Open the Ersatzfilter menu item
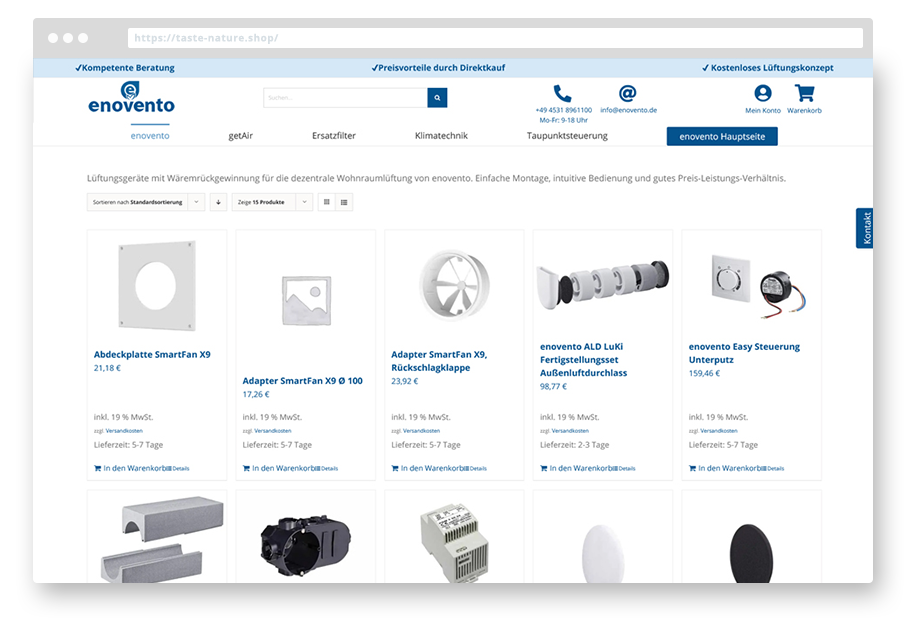Viewport: 913px width, 621px height. 334,136
